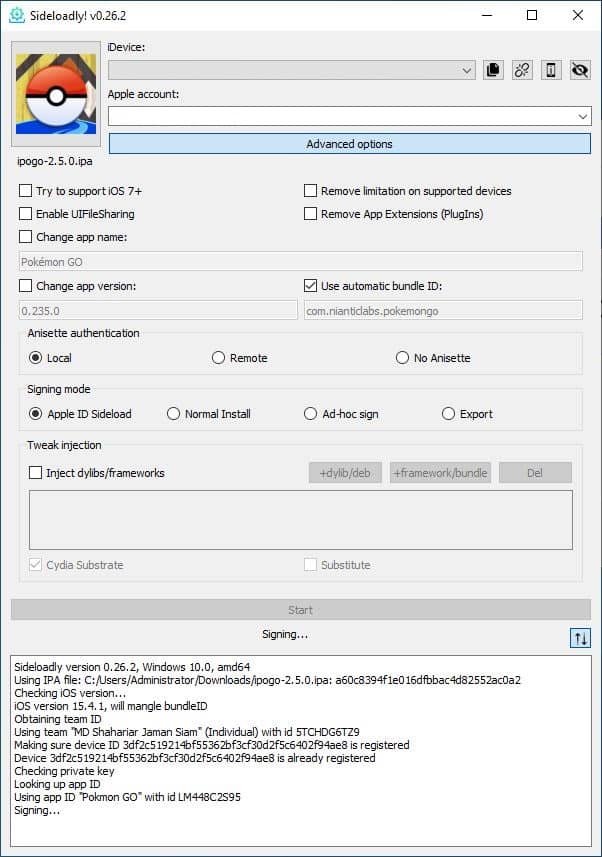Click the ipogo-2.5.0.ipa filename label

[x=55, y=161]
